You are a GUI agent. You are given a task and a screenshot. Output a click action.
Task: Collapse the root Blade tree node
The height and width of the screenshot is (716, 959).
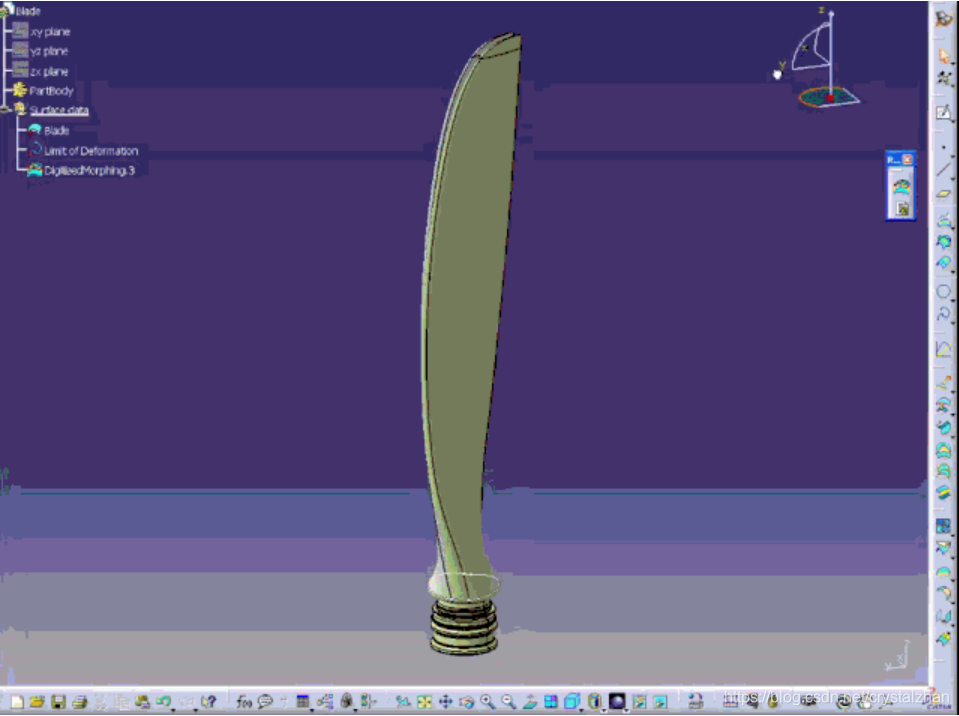(x=4, y=11)
